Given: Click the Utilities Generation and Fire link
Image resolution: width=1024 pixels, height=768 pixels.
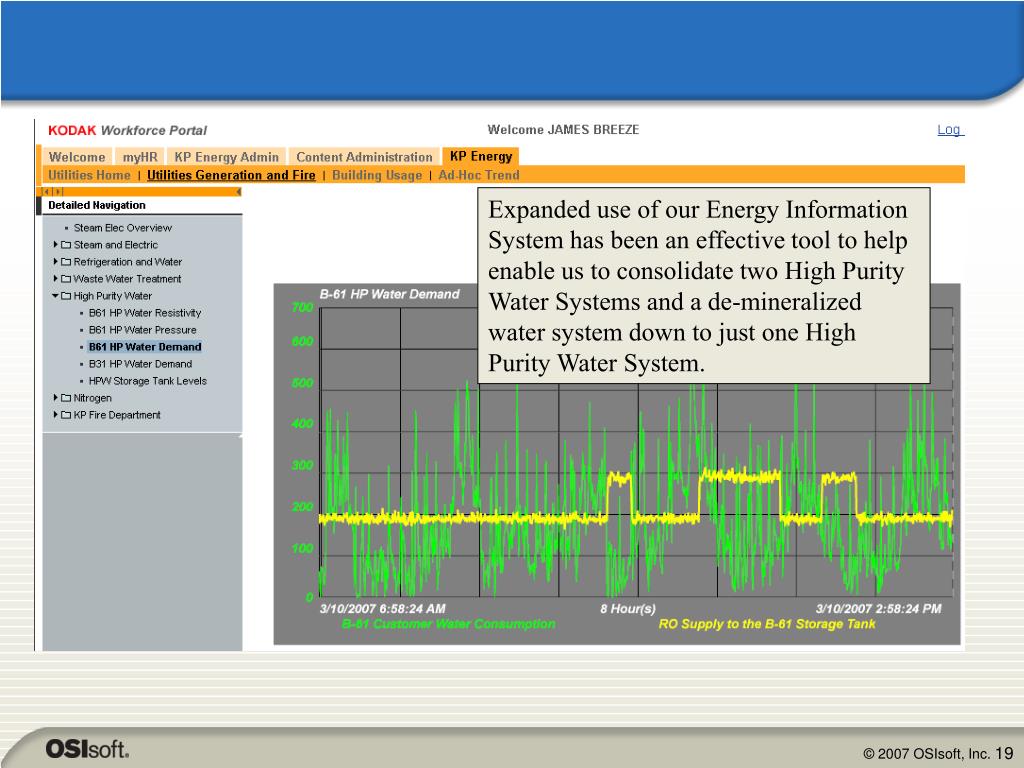Looking at the screenshot, I should tap(231, 175).
